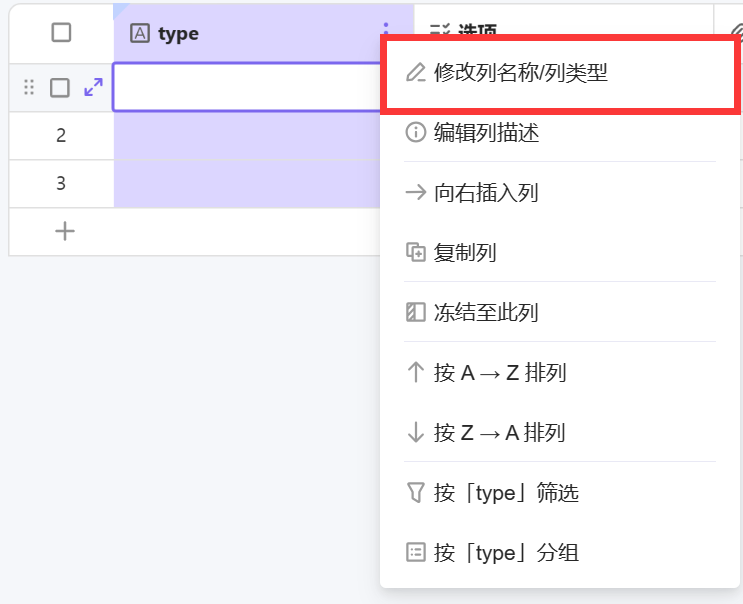Tick the select-all checkbox in header
The height and width of the screenshot is (604, 743).
click(x=61, y=33)
